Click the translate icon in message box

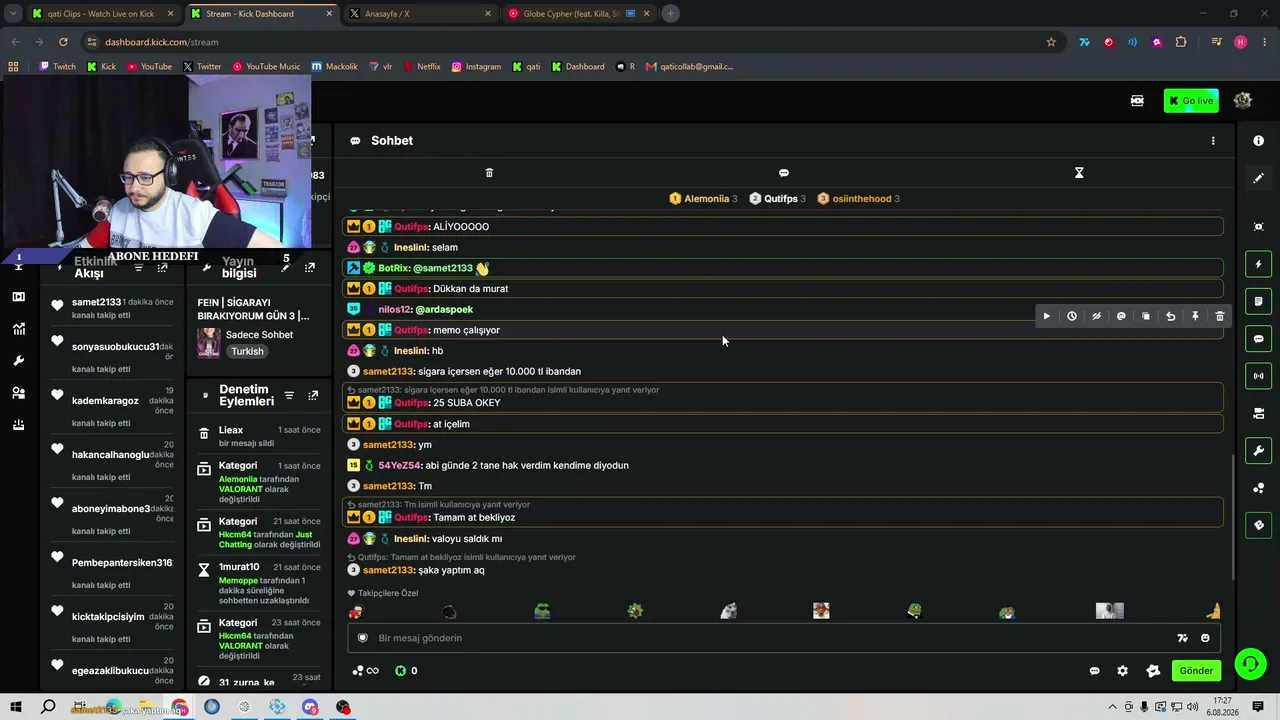coord(1182,638)
